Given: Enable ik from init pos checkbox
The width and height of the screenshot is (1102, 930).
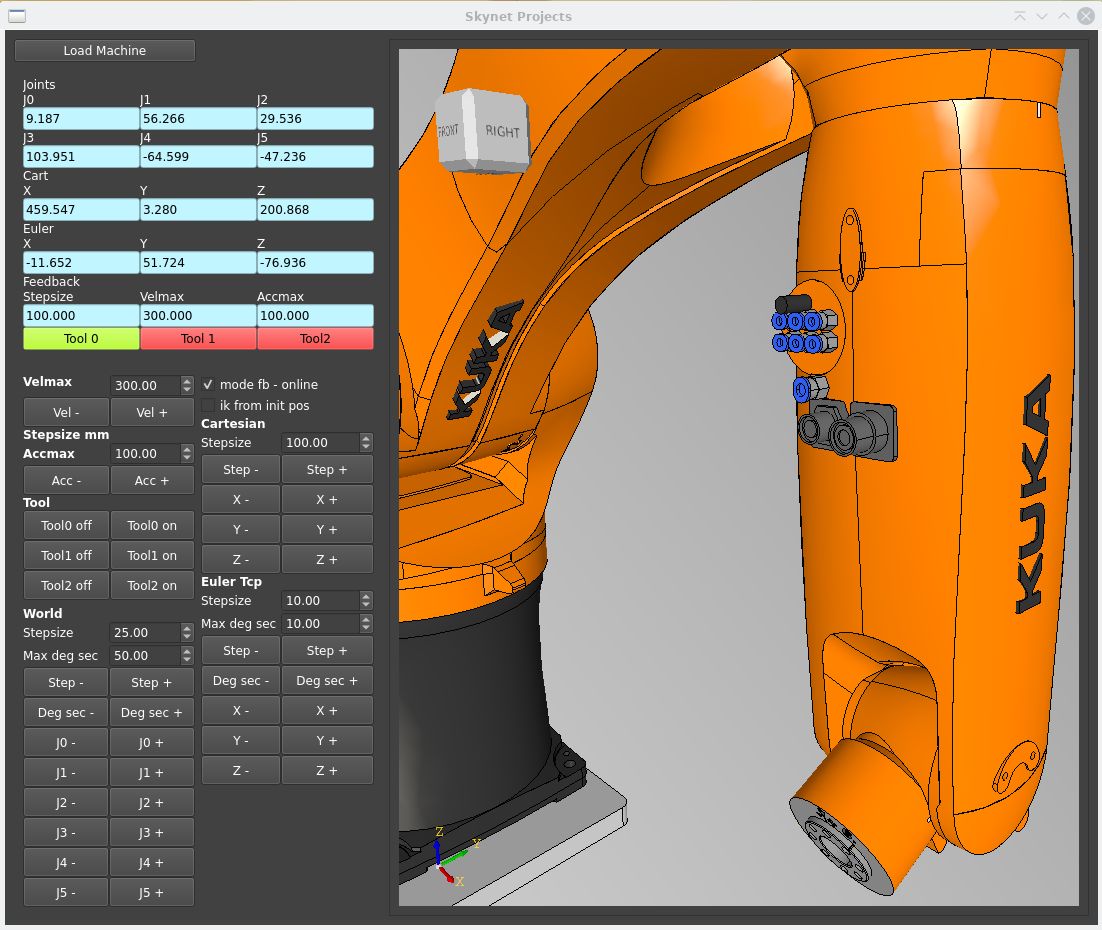Looking at the screenshot, I should tap(208, 406).
